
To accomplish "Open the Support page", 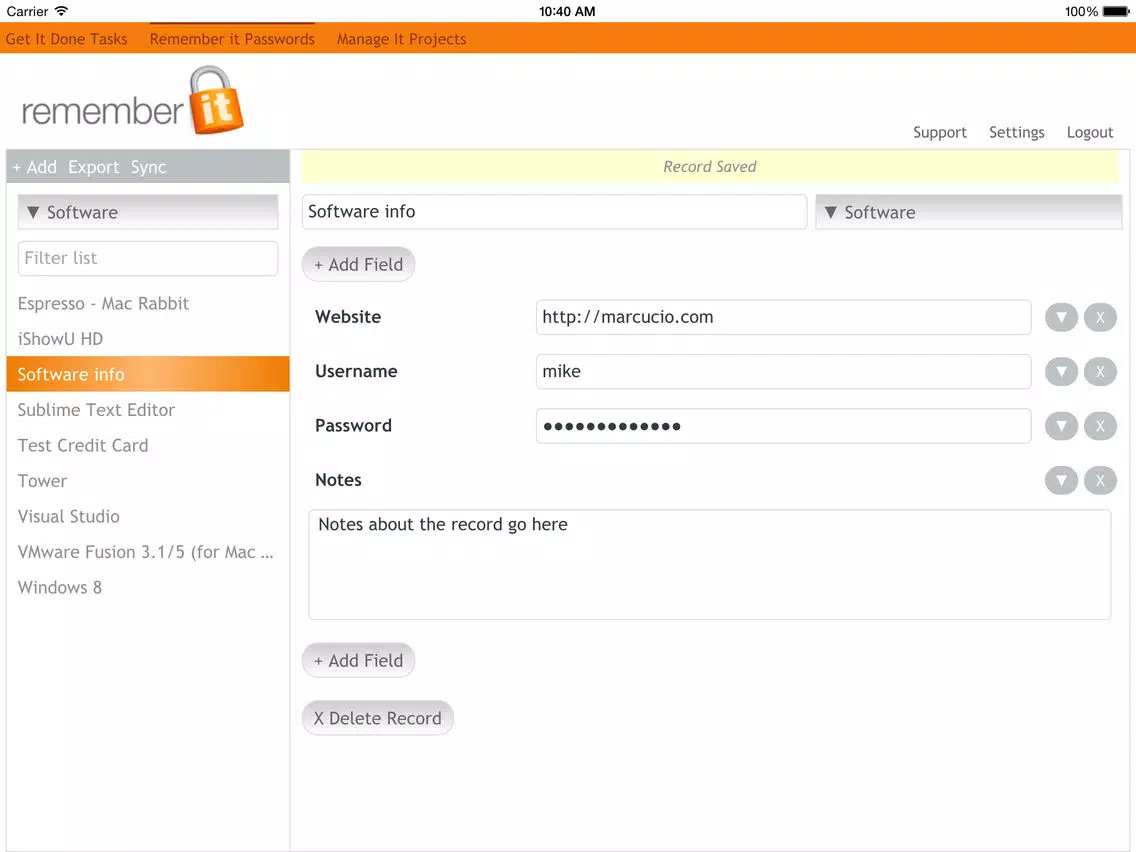I will 940,133.
